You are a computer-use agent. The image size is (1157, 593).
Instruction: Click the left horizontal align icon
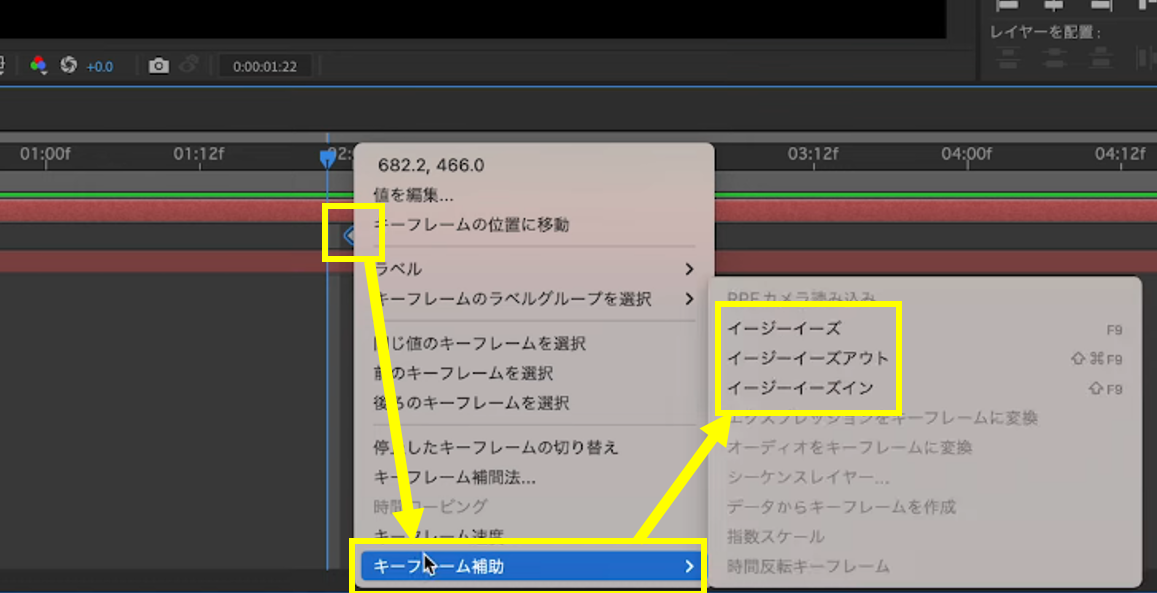tap(1007, 6)
